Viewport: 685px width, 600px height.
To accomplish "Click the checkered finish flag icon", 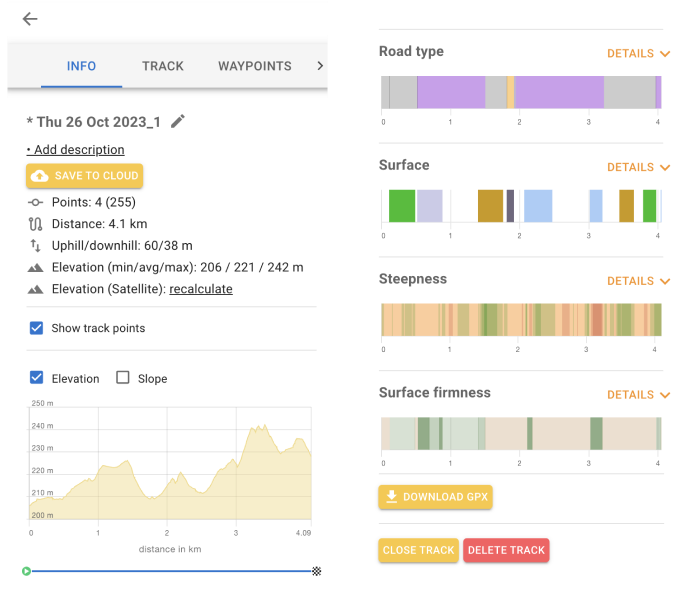I will [x=317, y=571].
